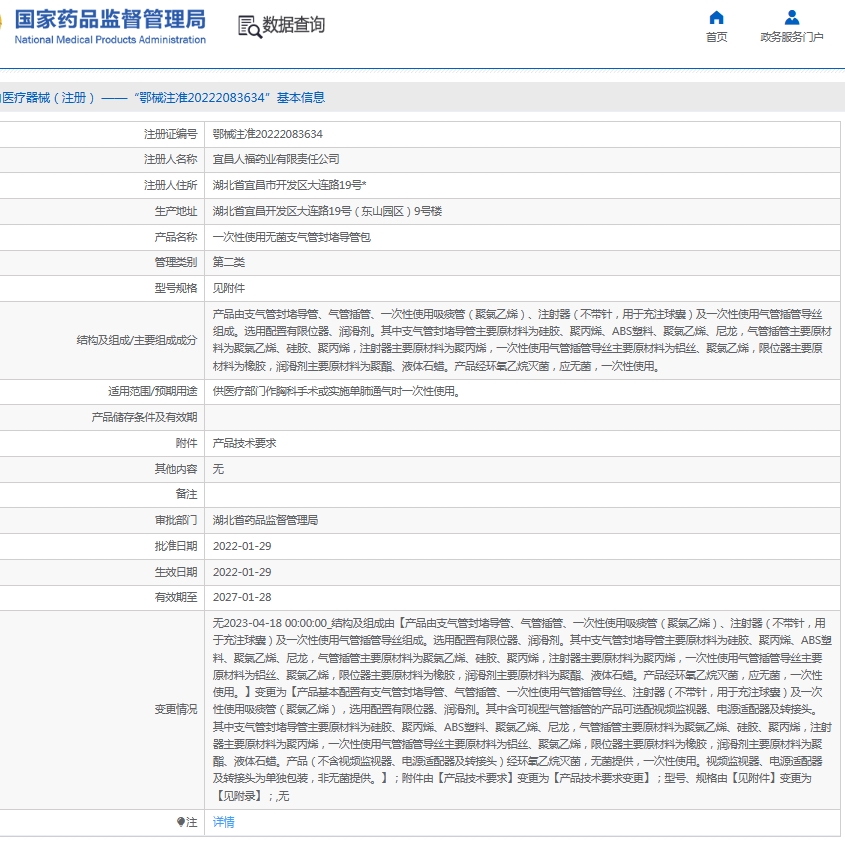The height and width of the screenshot is (841, 845).
Task: Click the 政务服务门户 text link
Action: click(792, 37)
